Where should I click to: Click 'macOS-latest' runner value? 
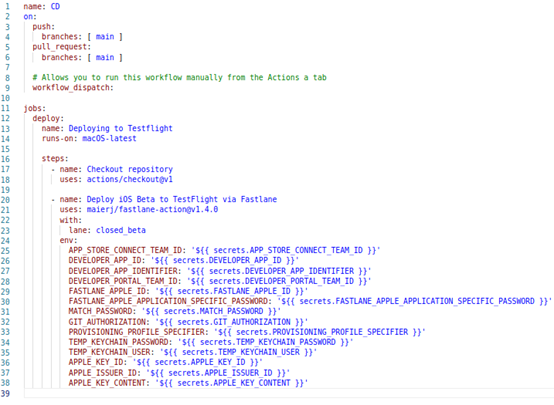point(109,139)
